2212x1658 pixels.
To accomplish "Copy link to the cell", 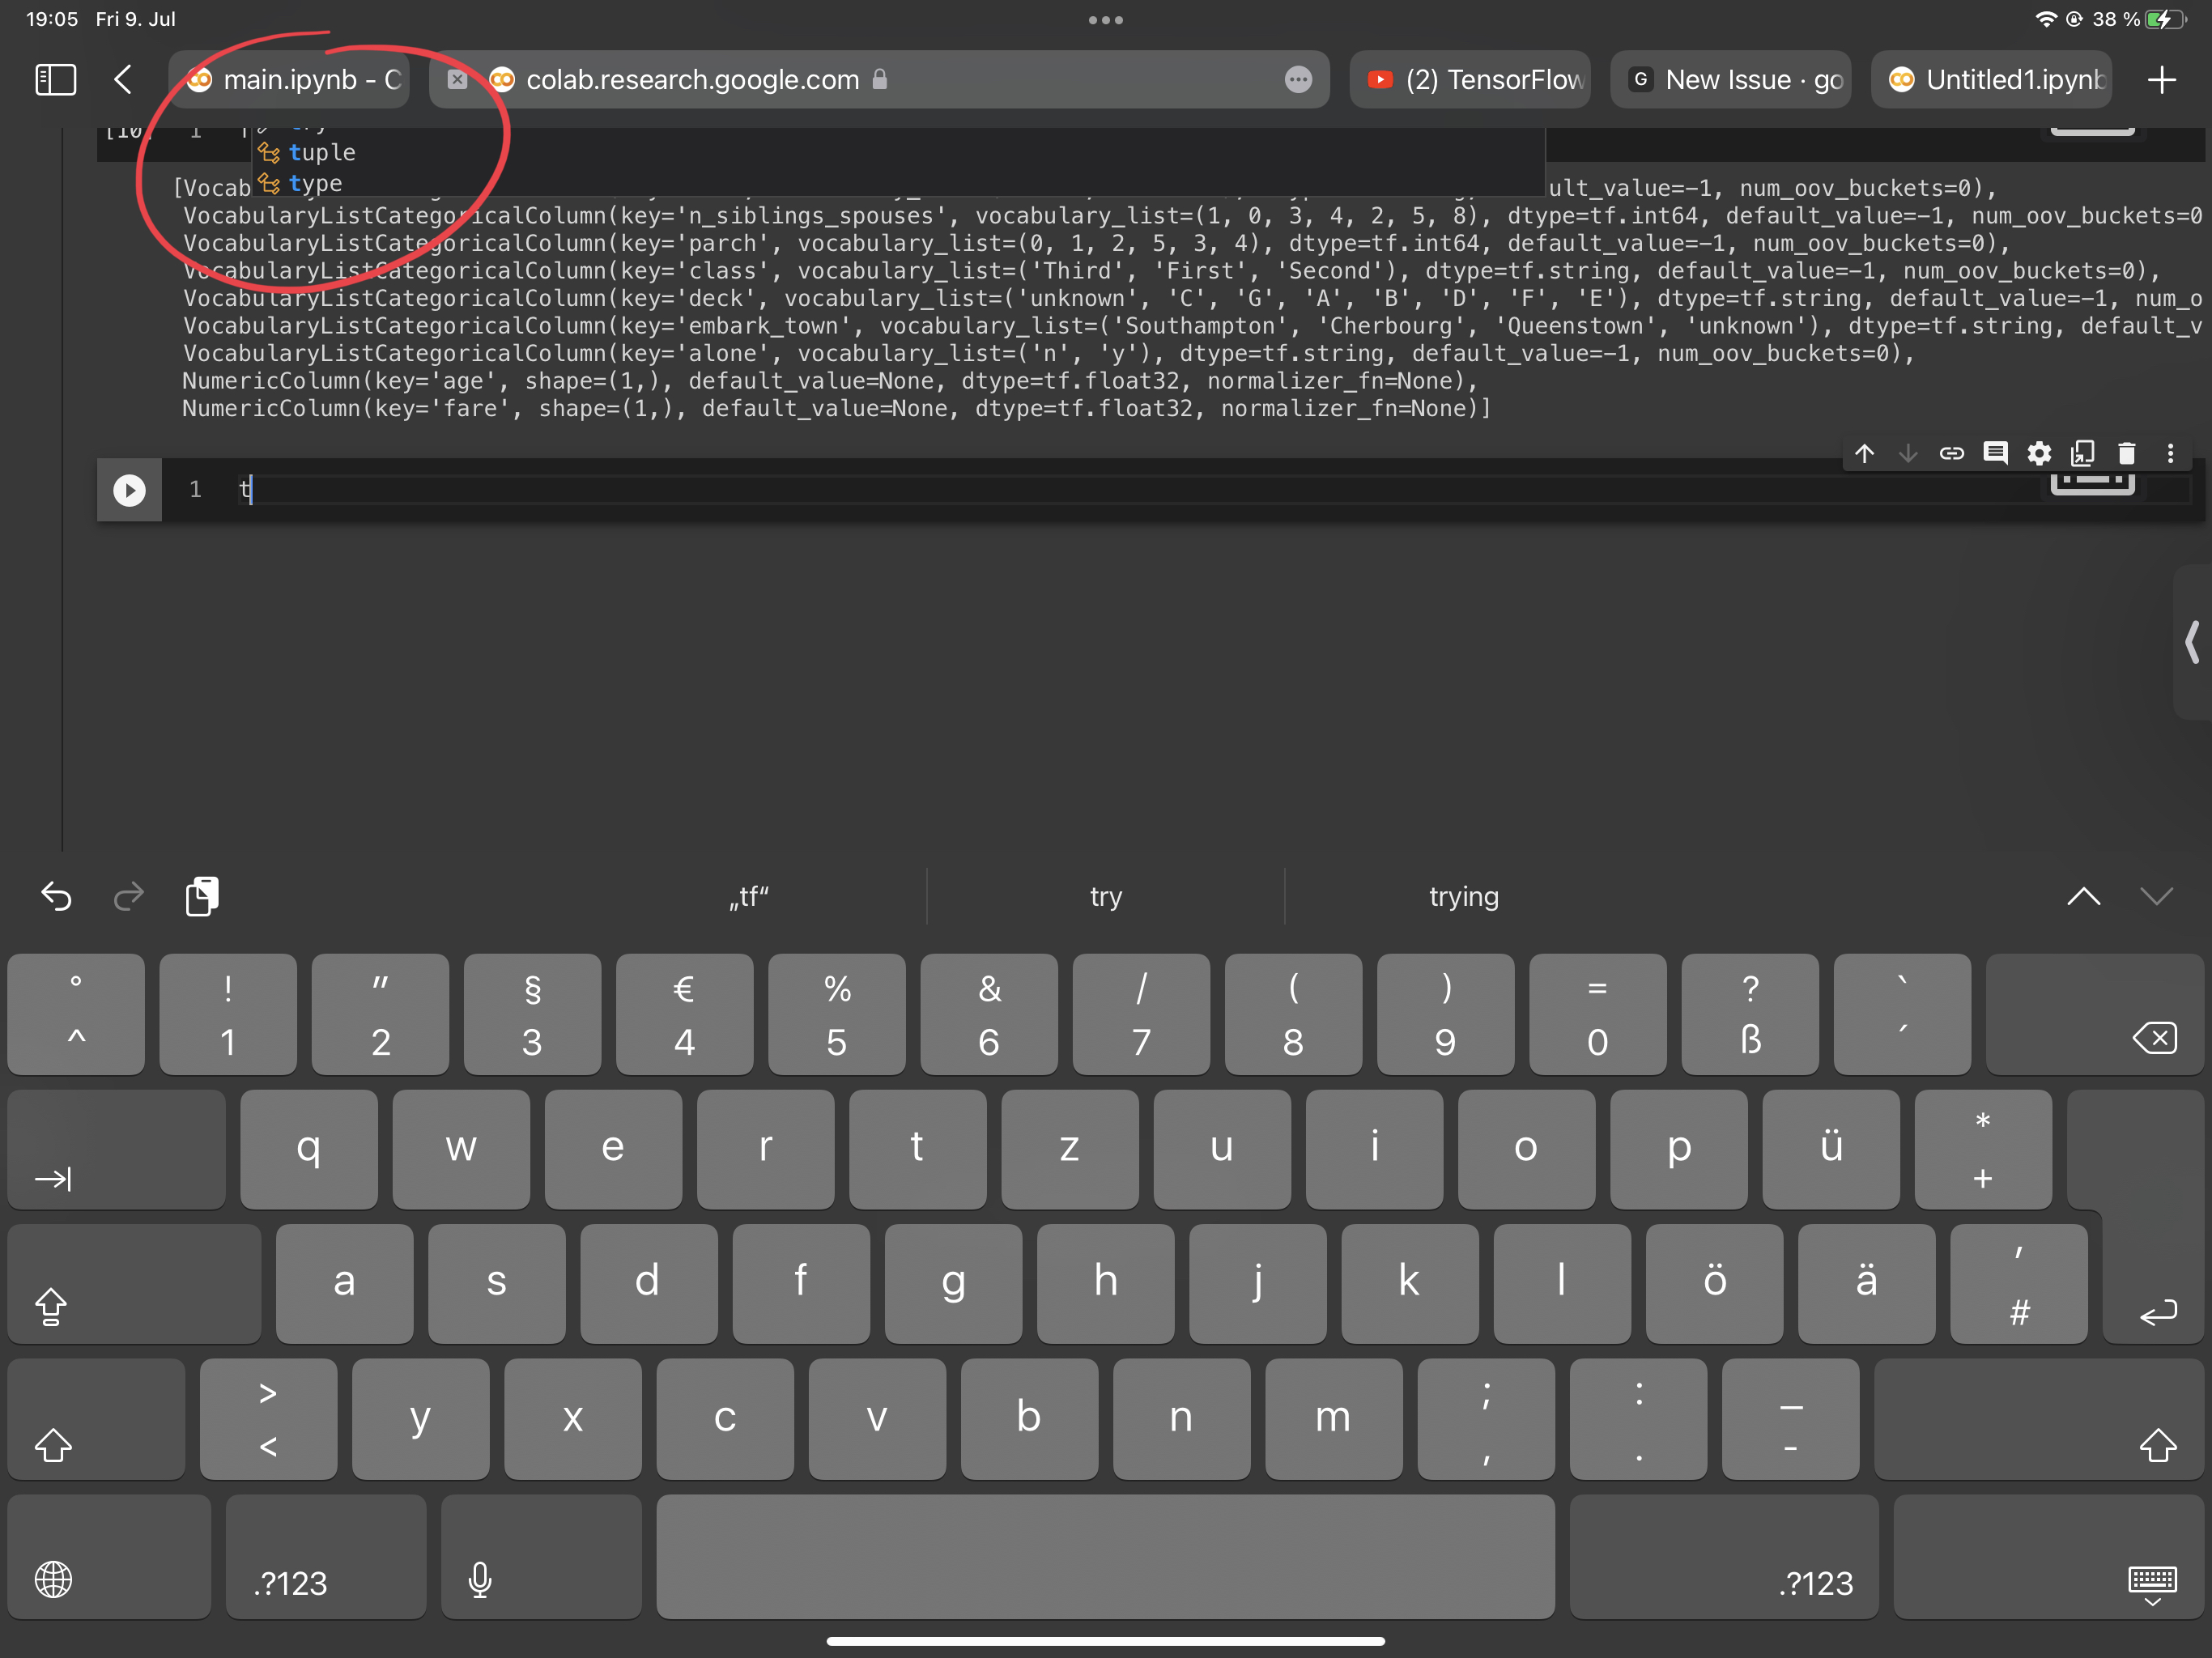I will (1952, 453).
